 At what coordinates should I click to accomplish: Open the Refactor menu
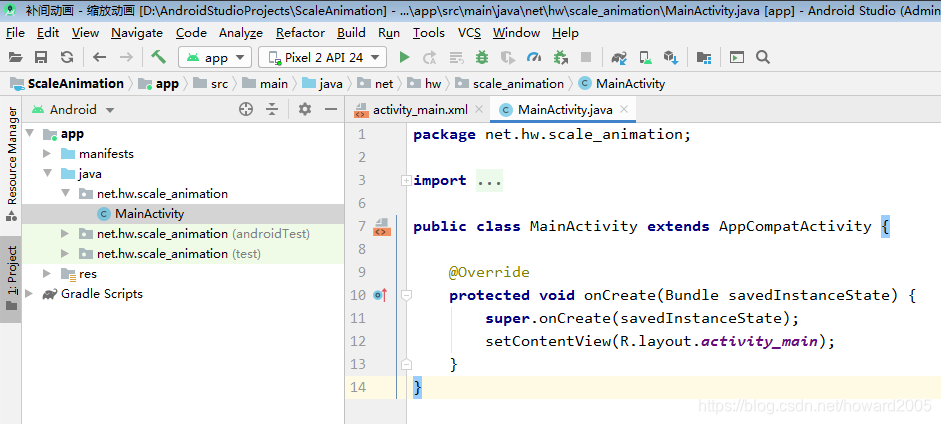click(300, 33)
